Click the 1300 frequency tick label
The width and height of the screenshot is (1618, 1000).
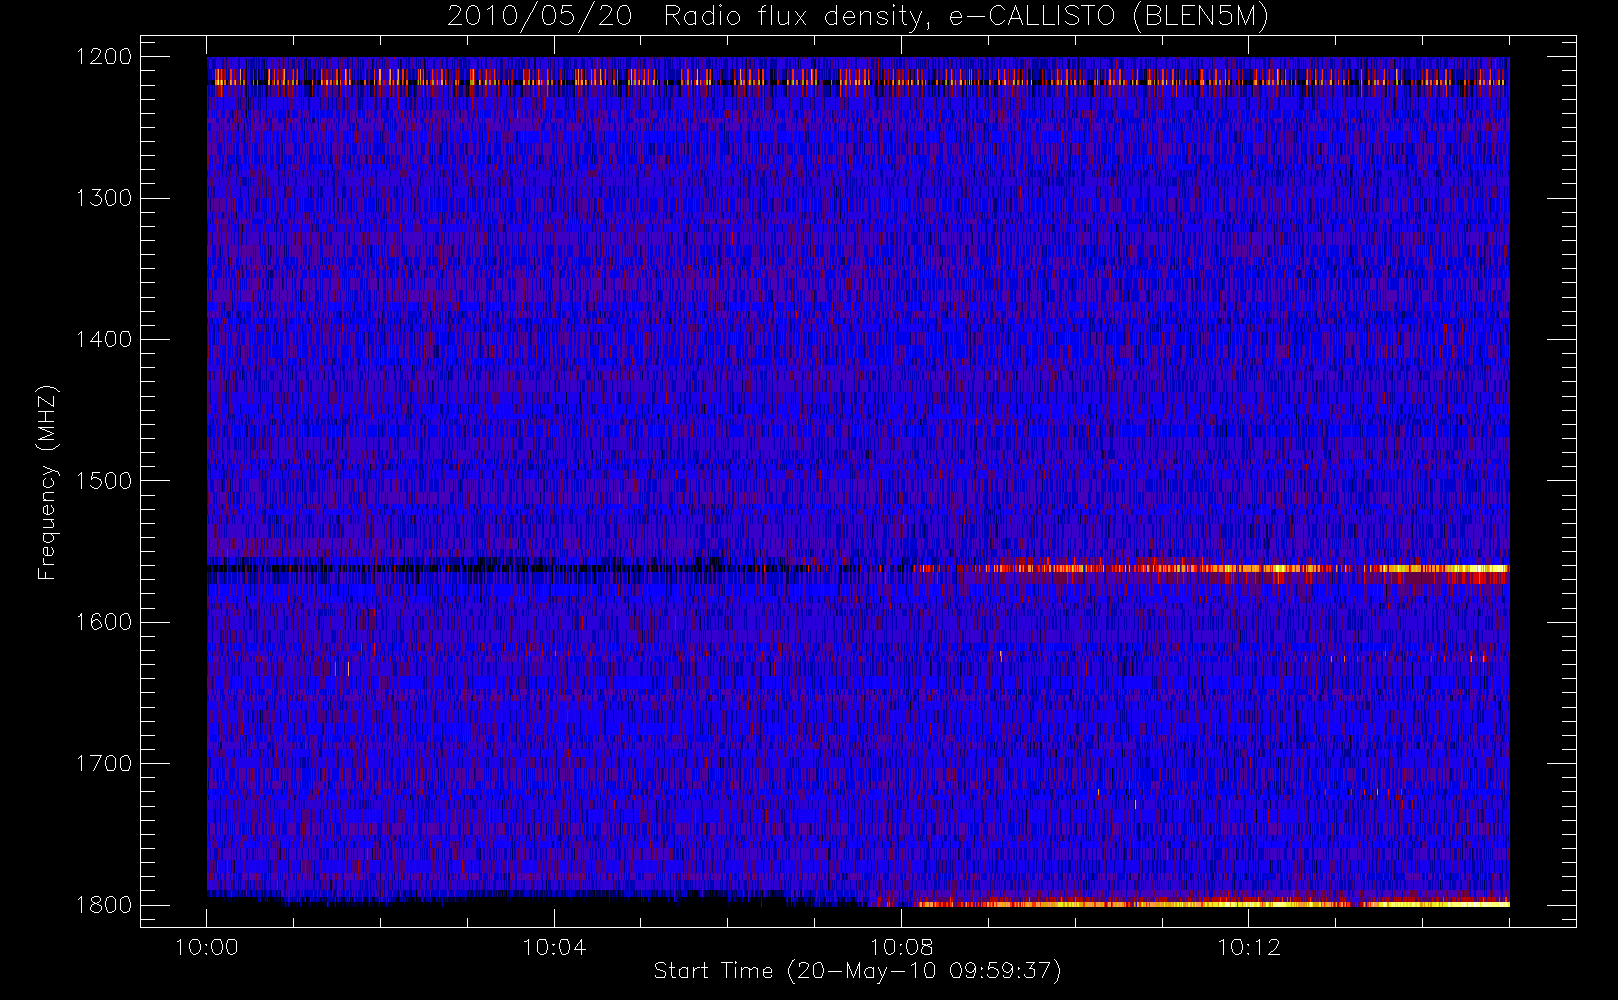pyautogui.click(x=104, y=198)
